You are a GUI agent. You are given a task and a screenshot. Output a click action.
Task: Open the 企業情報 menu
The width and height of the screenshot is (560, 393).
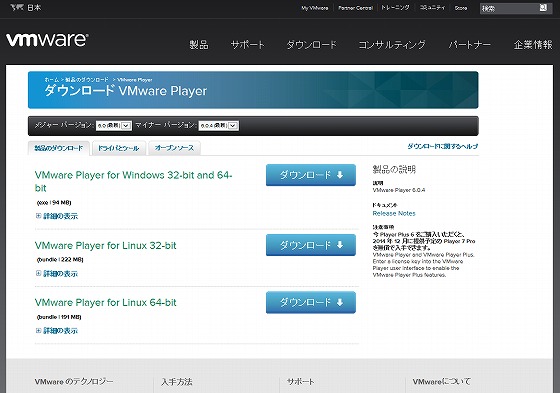click(533, 45)
